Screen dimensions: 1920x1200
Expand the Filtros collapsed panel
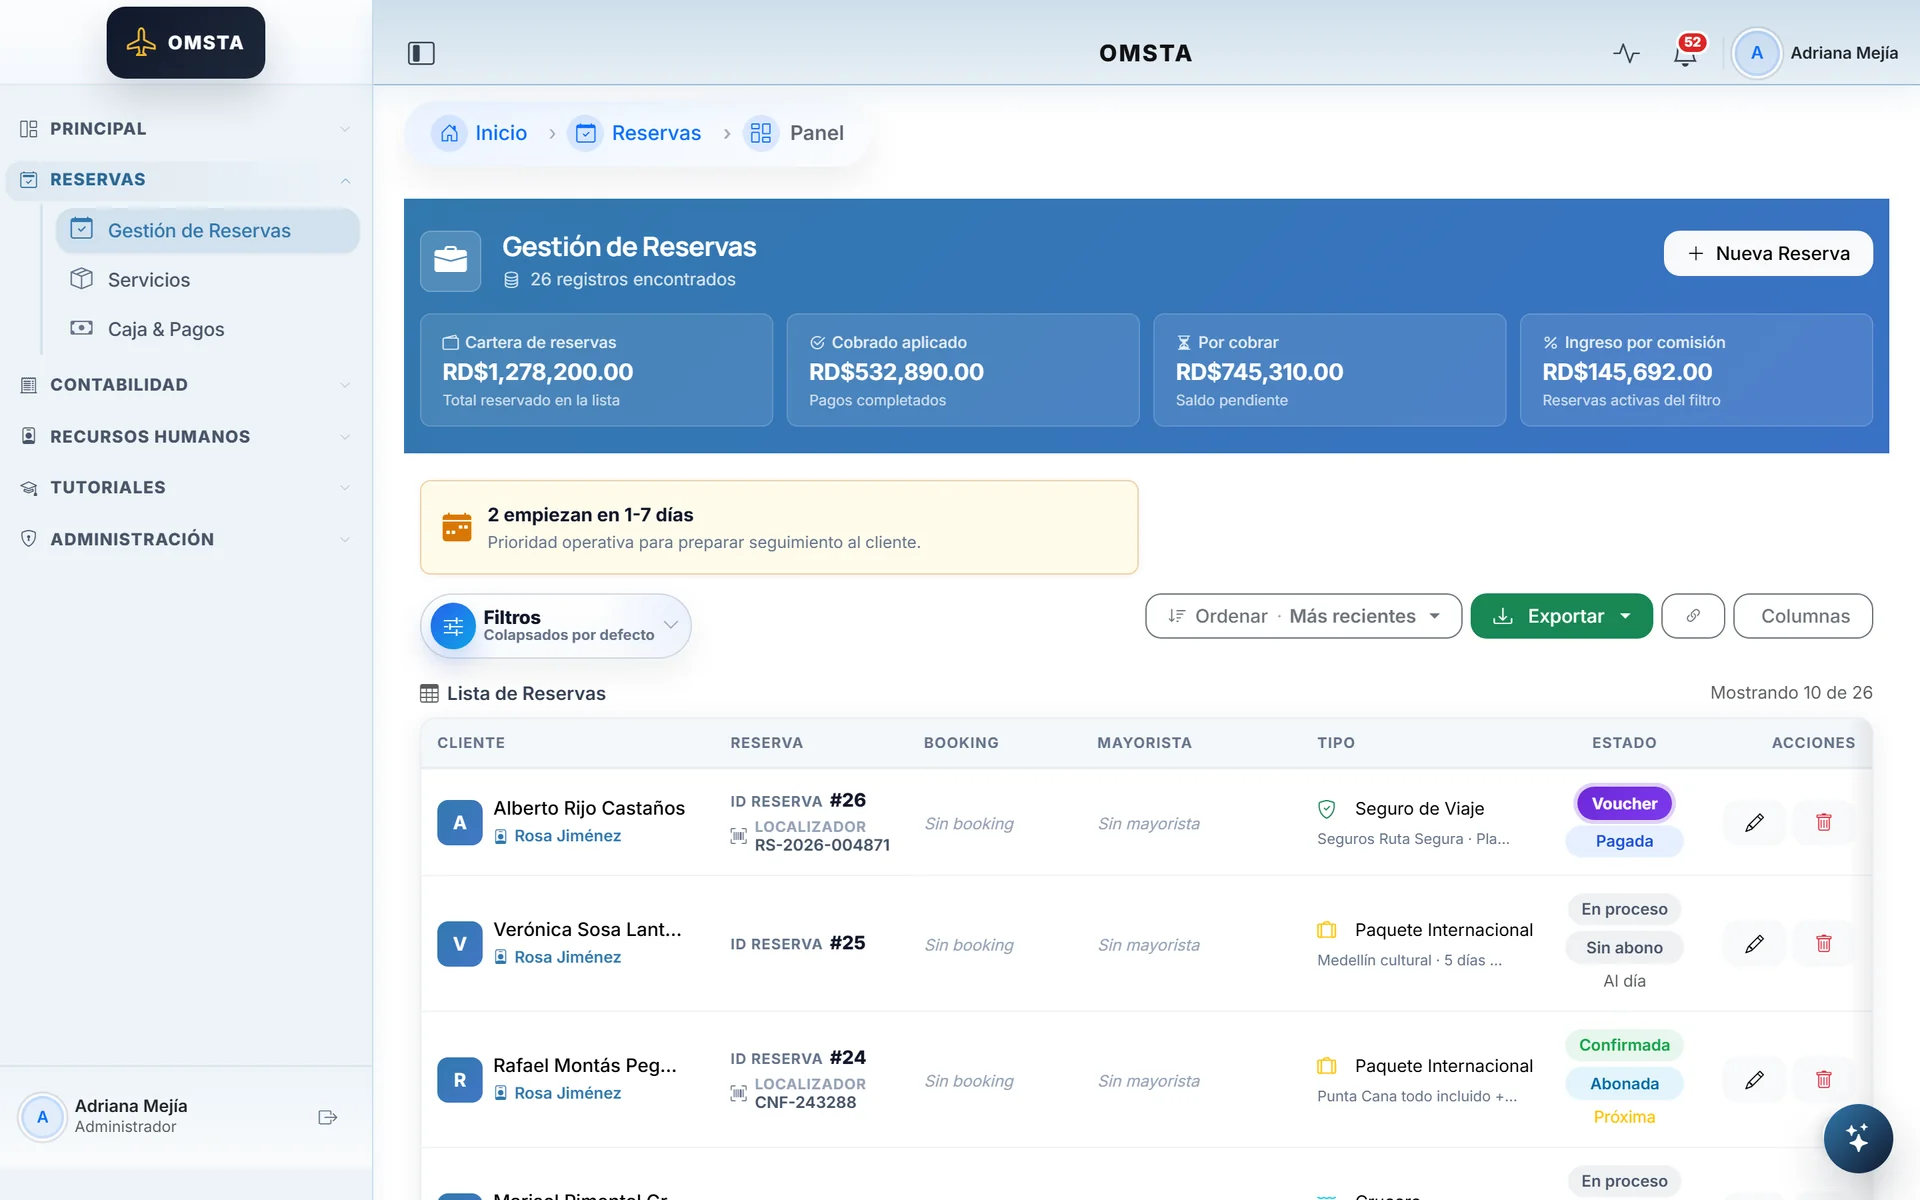556,626
